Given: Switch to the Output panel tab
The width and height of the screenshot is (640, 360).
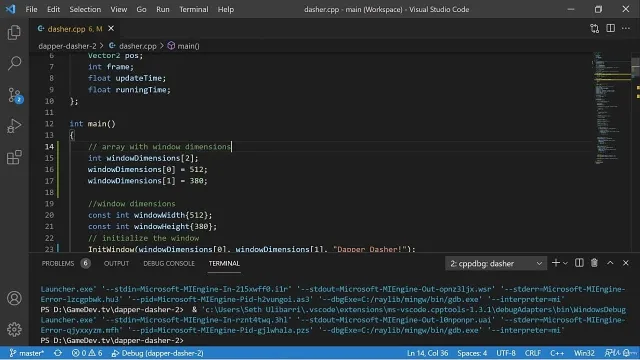Looking at the screenshot, I should tap(116, 263).
